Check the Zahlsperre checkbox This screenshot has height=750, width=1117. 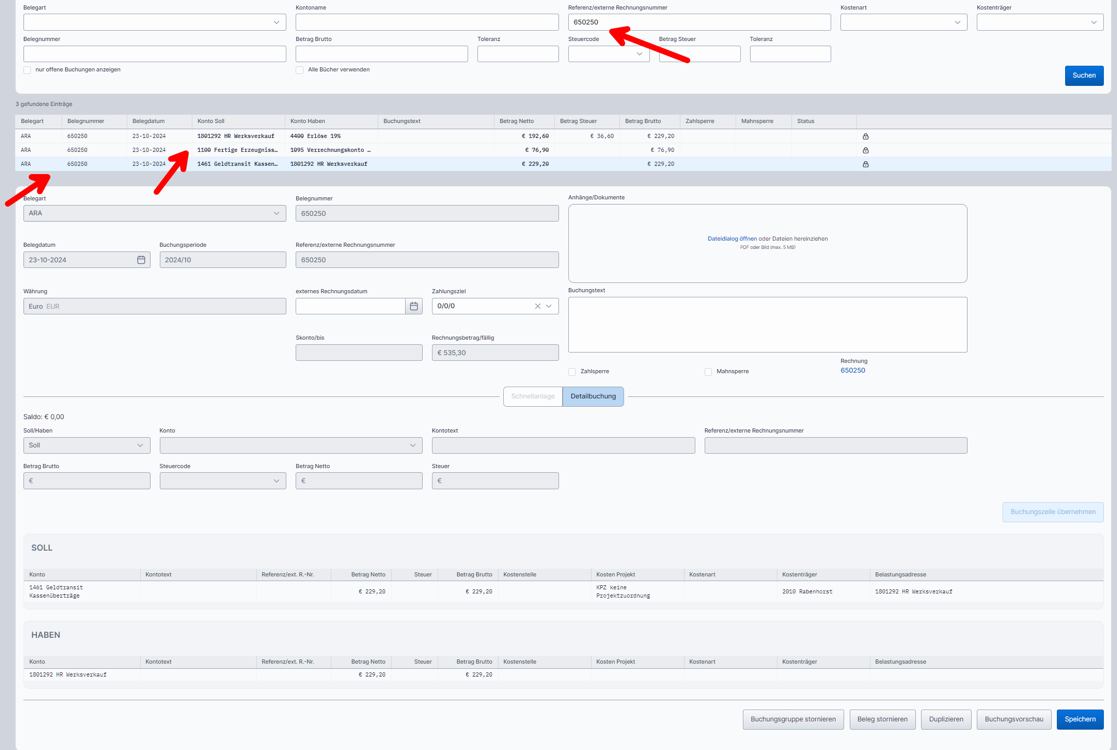(x=572, y=372)
